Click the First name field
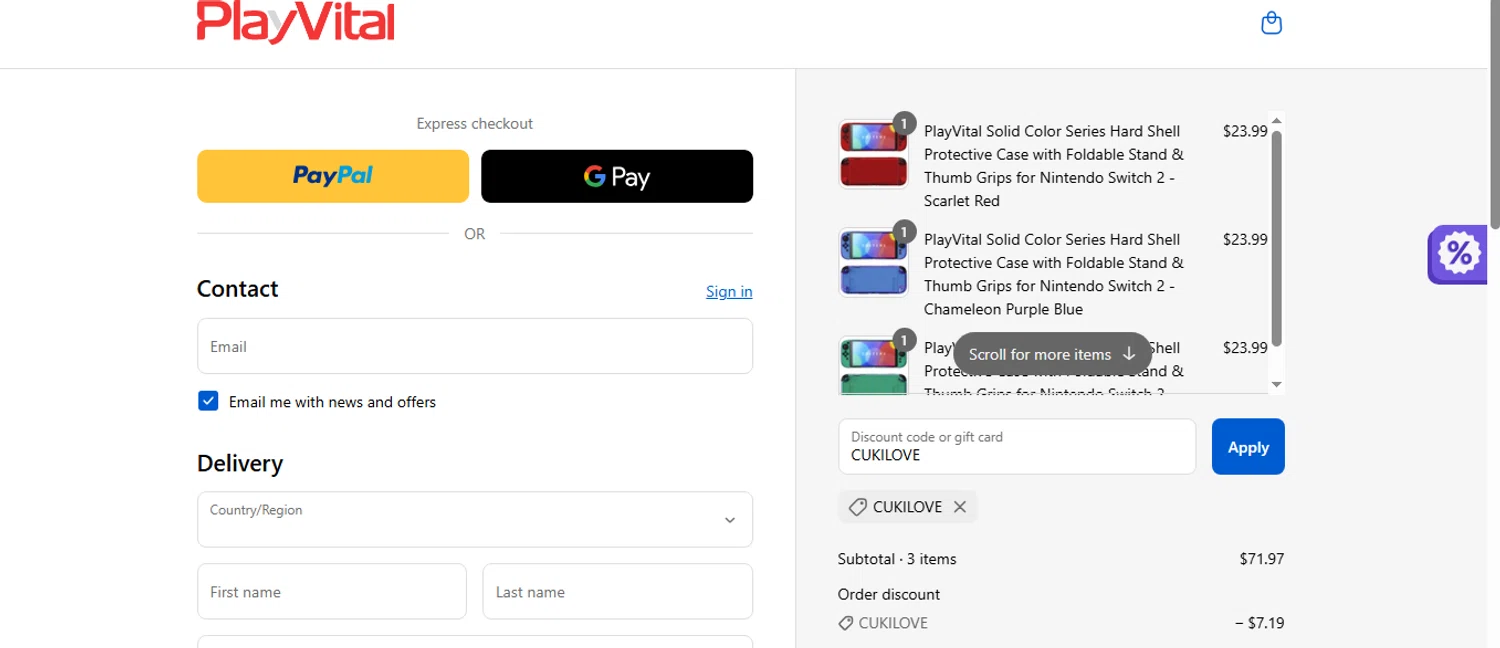 pyautogui.click(x=332, y=591)
